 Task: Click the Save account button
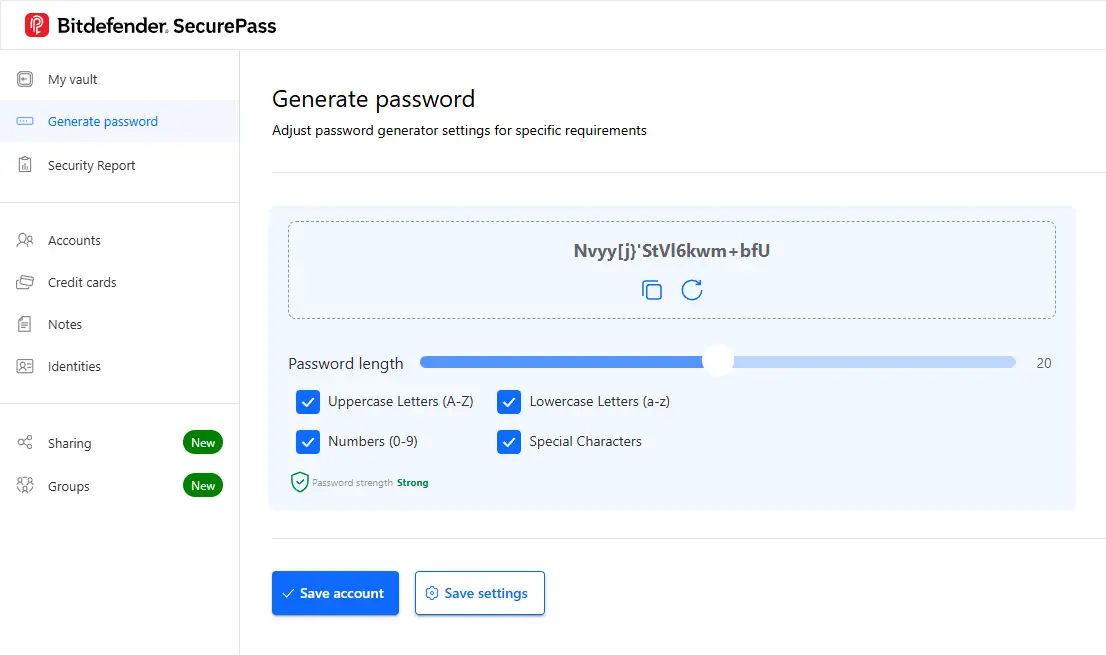coord(335,593)
